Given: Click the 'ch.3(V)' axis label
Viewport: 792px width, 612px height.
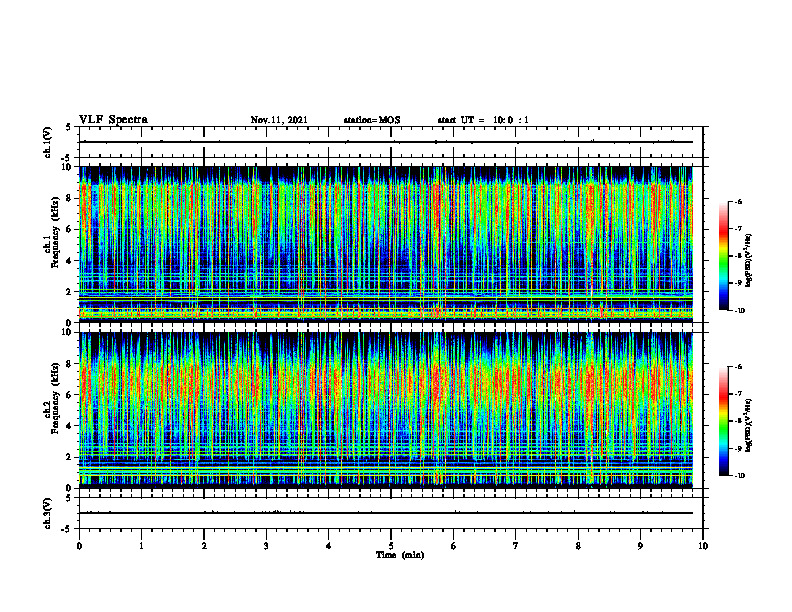Looking at the screenshot, I should click(x=47, y=513).
